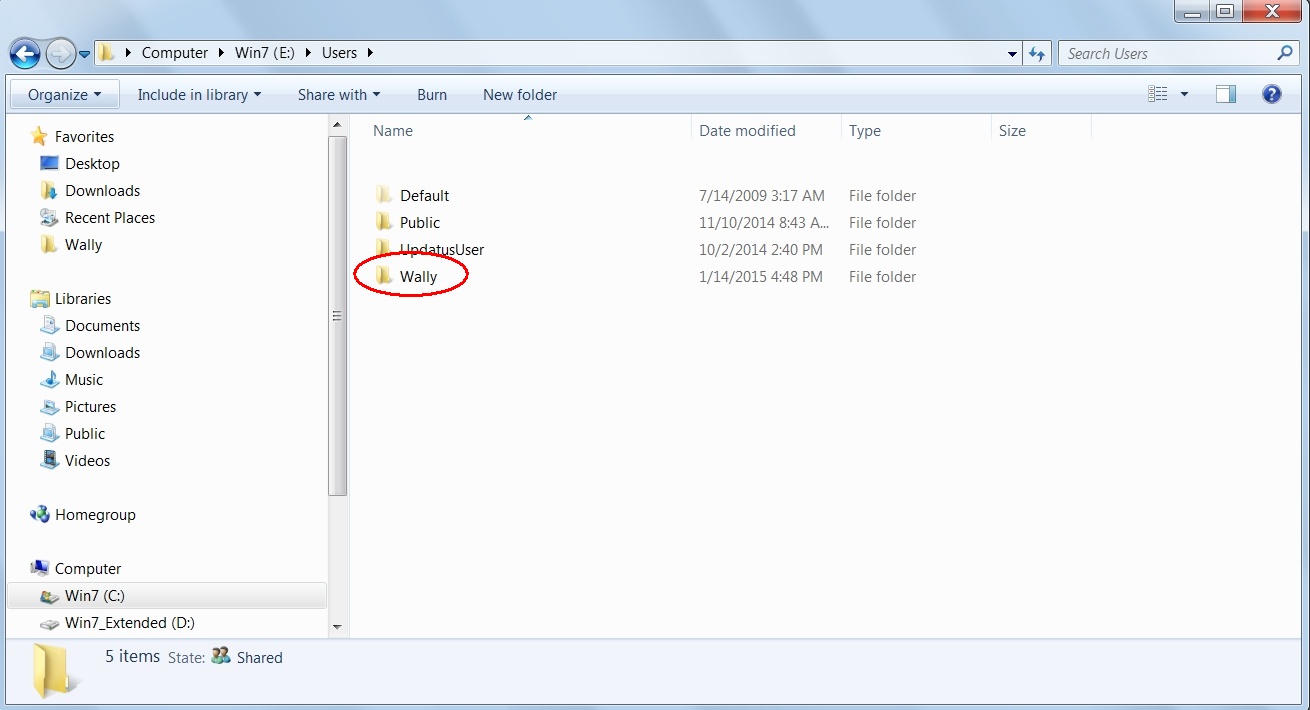Click navigation pane scrollbar down arrow
This screenshot has height=710, width=1310.
point(337,627)
